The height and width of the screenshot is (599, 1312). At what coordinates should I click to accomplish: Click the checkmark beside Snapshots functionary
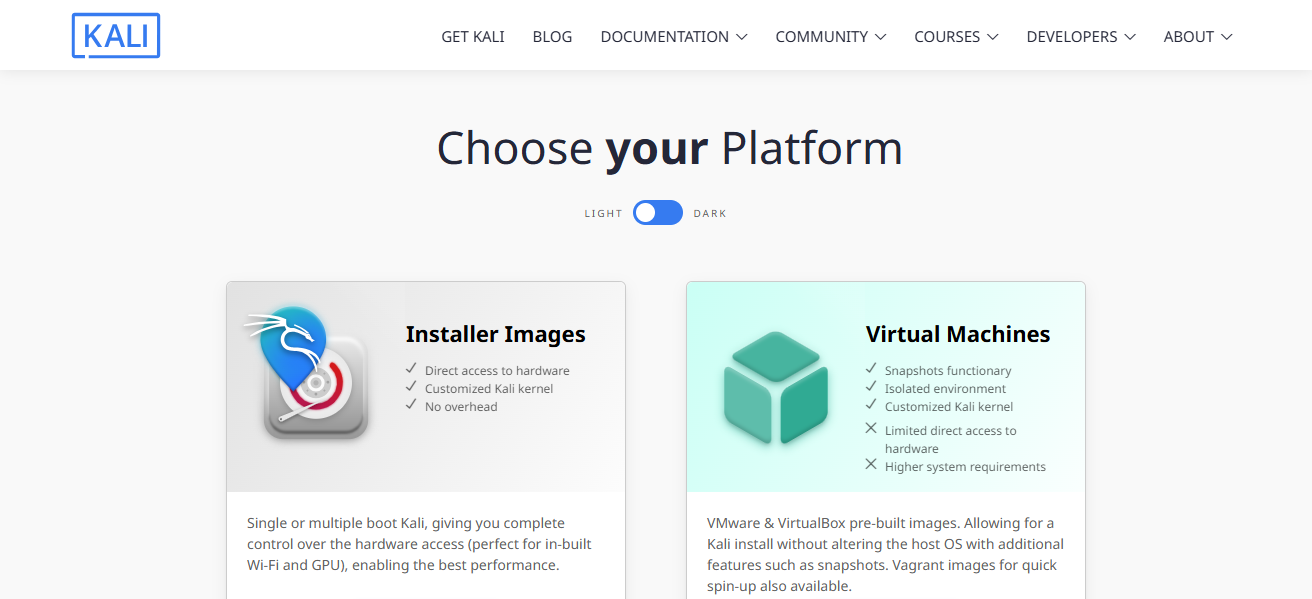tap(871, 369)
